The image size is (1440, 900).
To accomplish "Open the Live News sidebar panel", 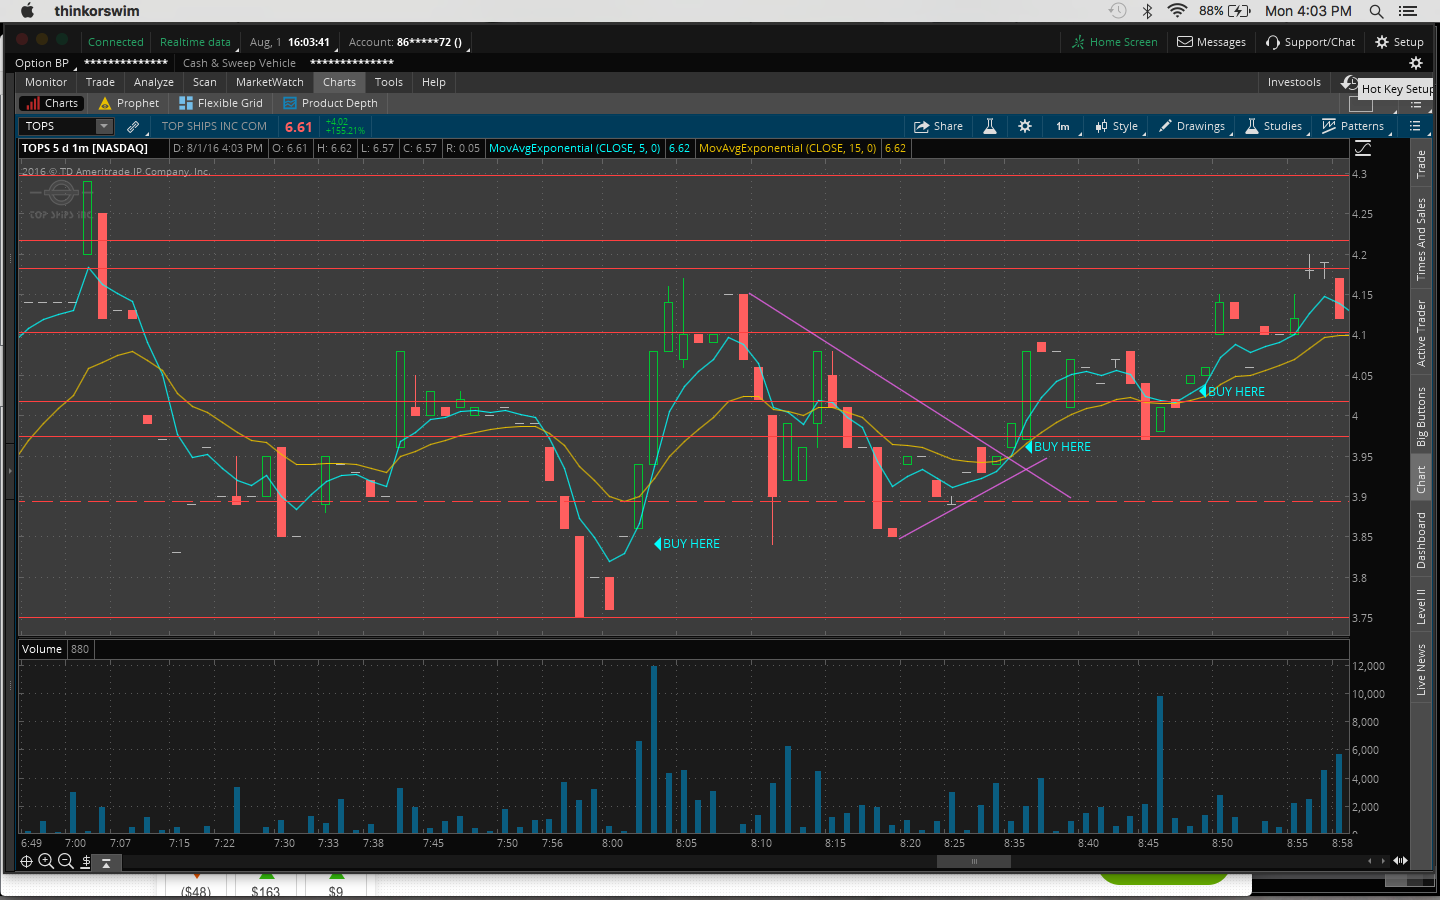I will pyautogui.click(x=1421, y=669).
